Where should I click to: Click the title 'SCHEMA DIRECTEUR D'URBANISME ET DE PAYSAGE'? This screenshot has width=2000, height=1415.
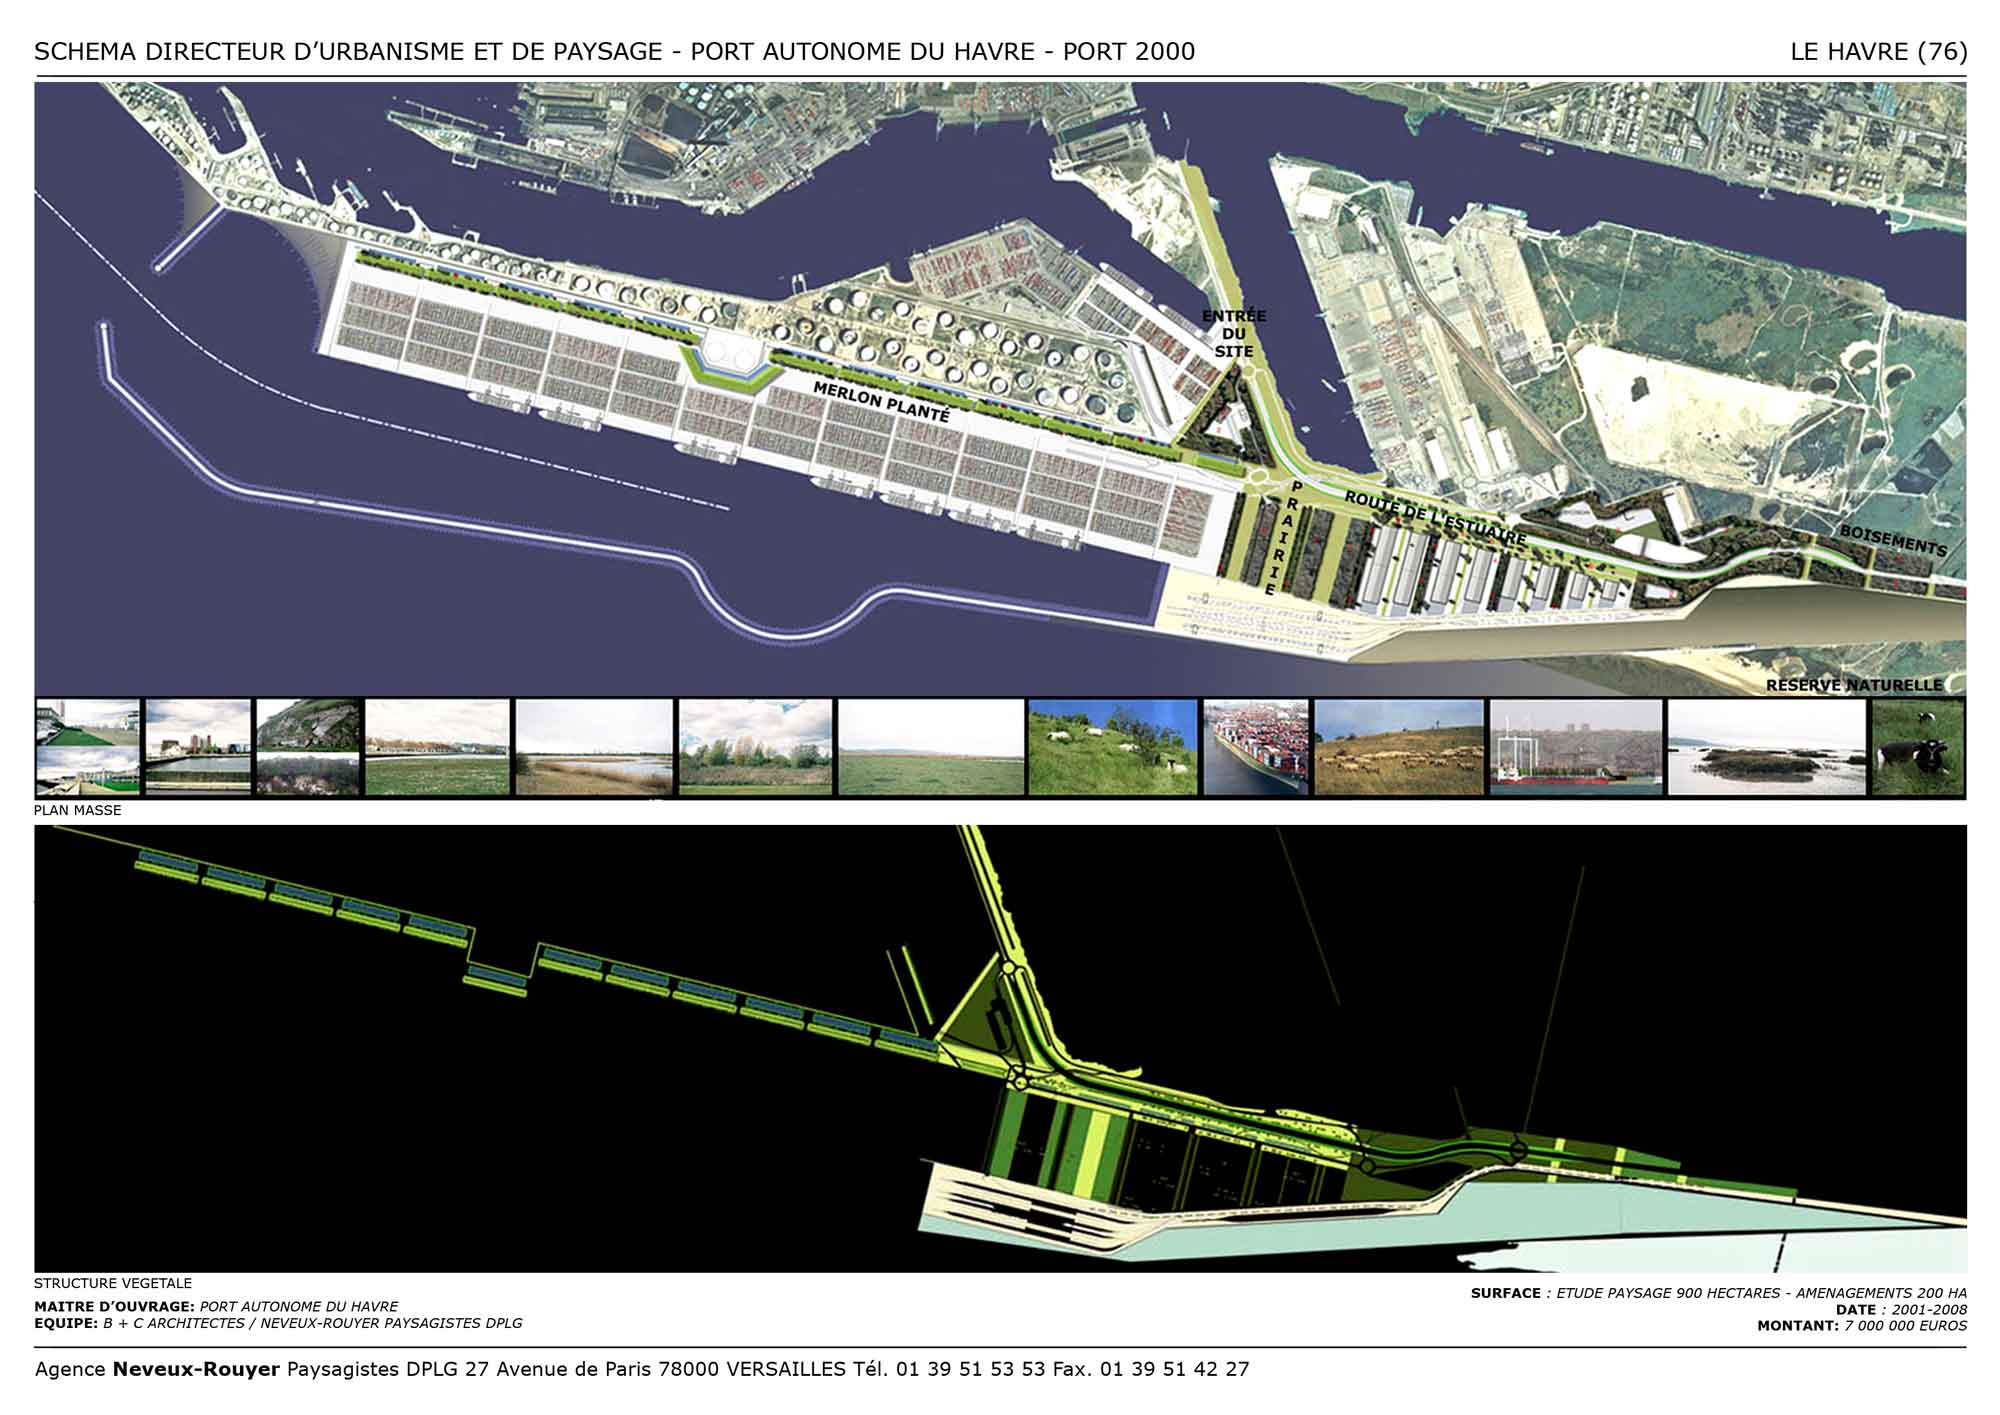[348, 52]
